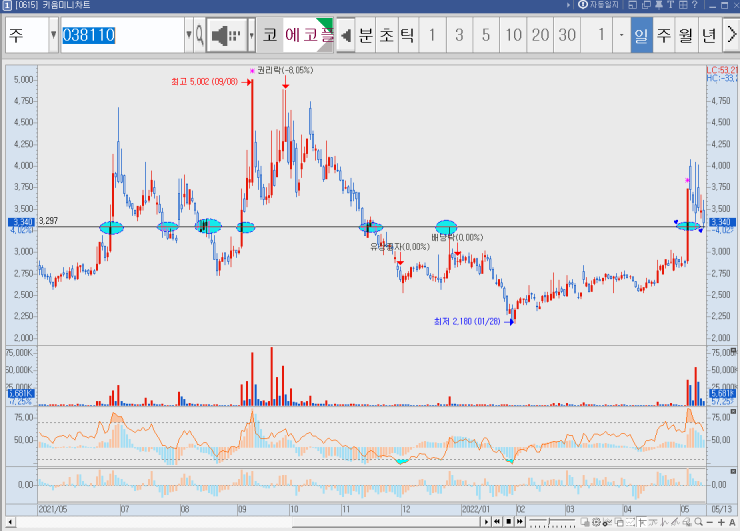
Task: Choose the 10 interval preset button
Action: click(x=513, y=35)
